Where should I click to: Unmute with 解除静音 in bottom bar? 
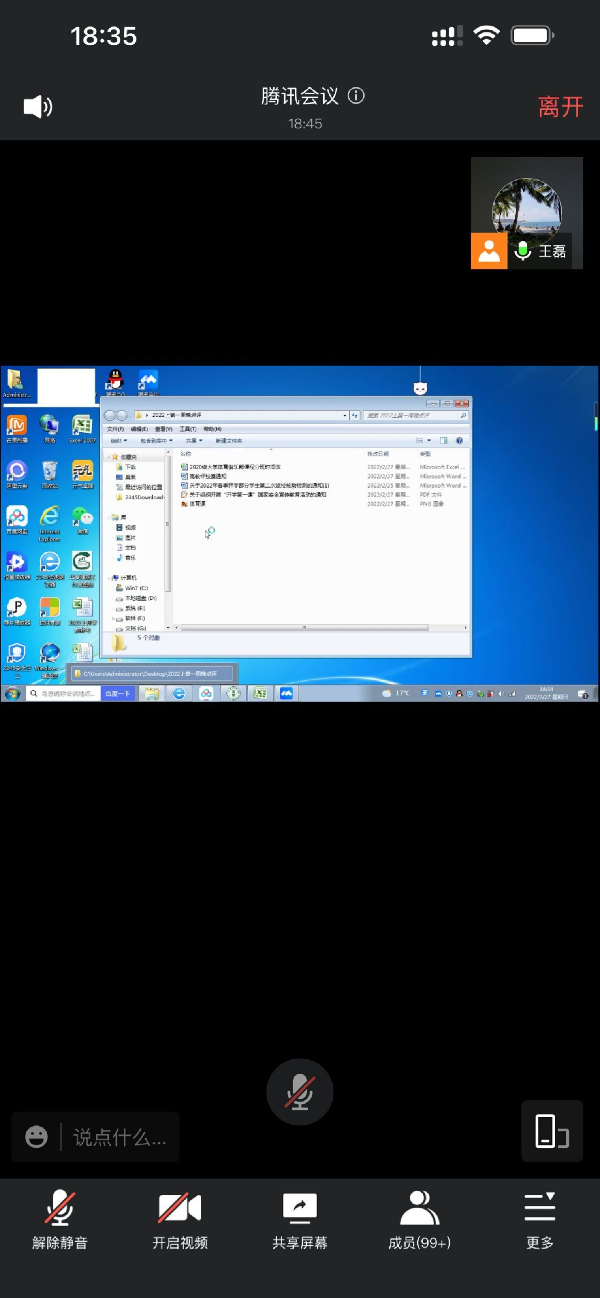(60, 1220)
